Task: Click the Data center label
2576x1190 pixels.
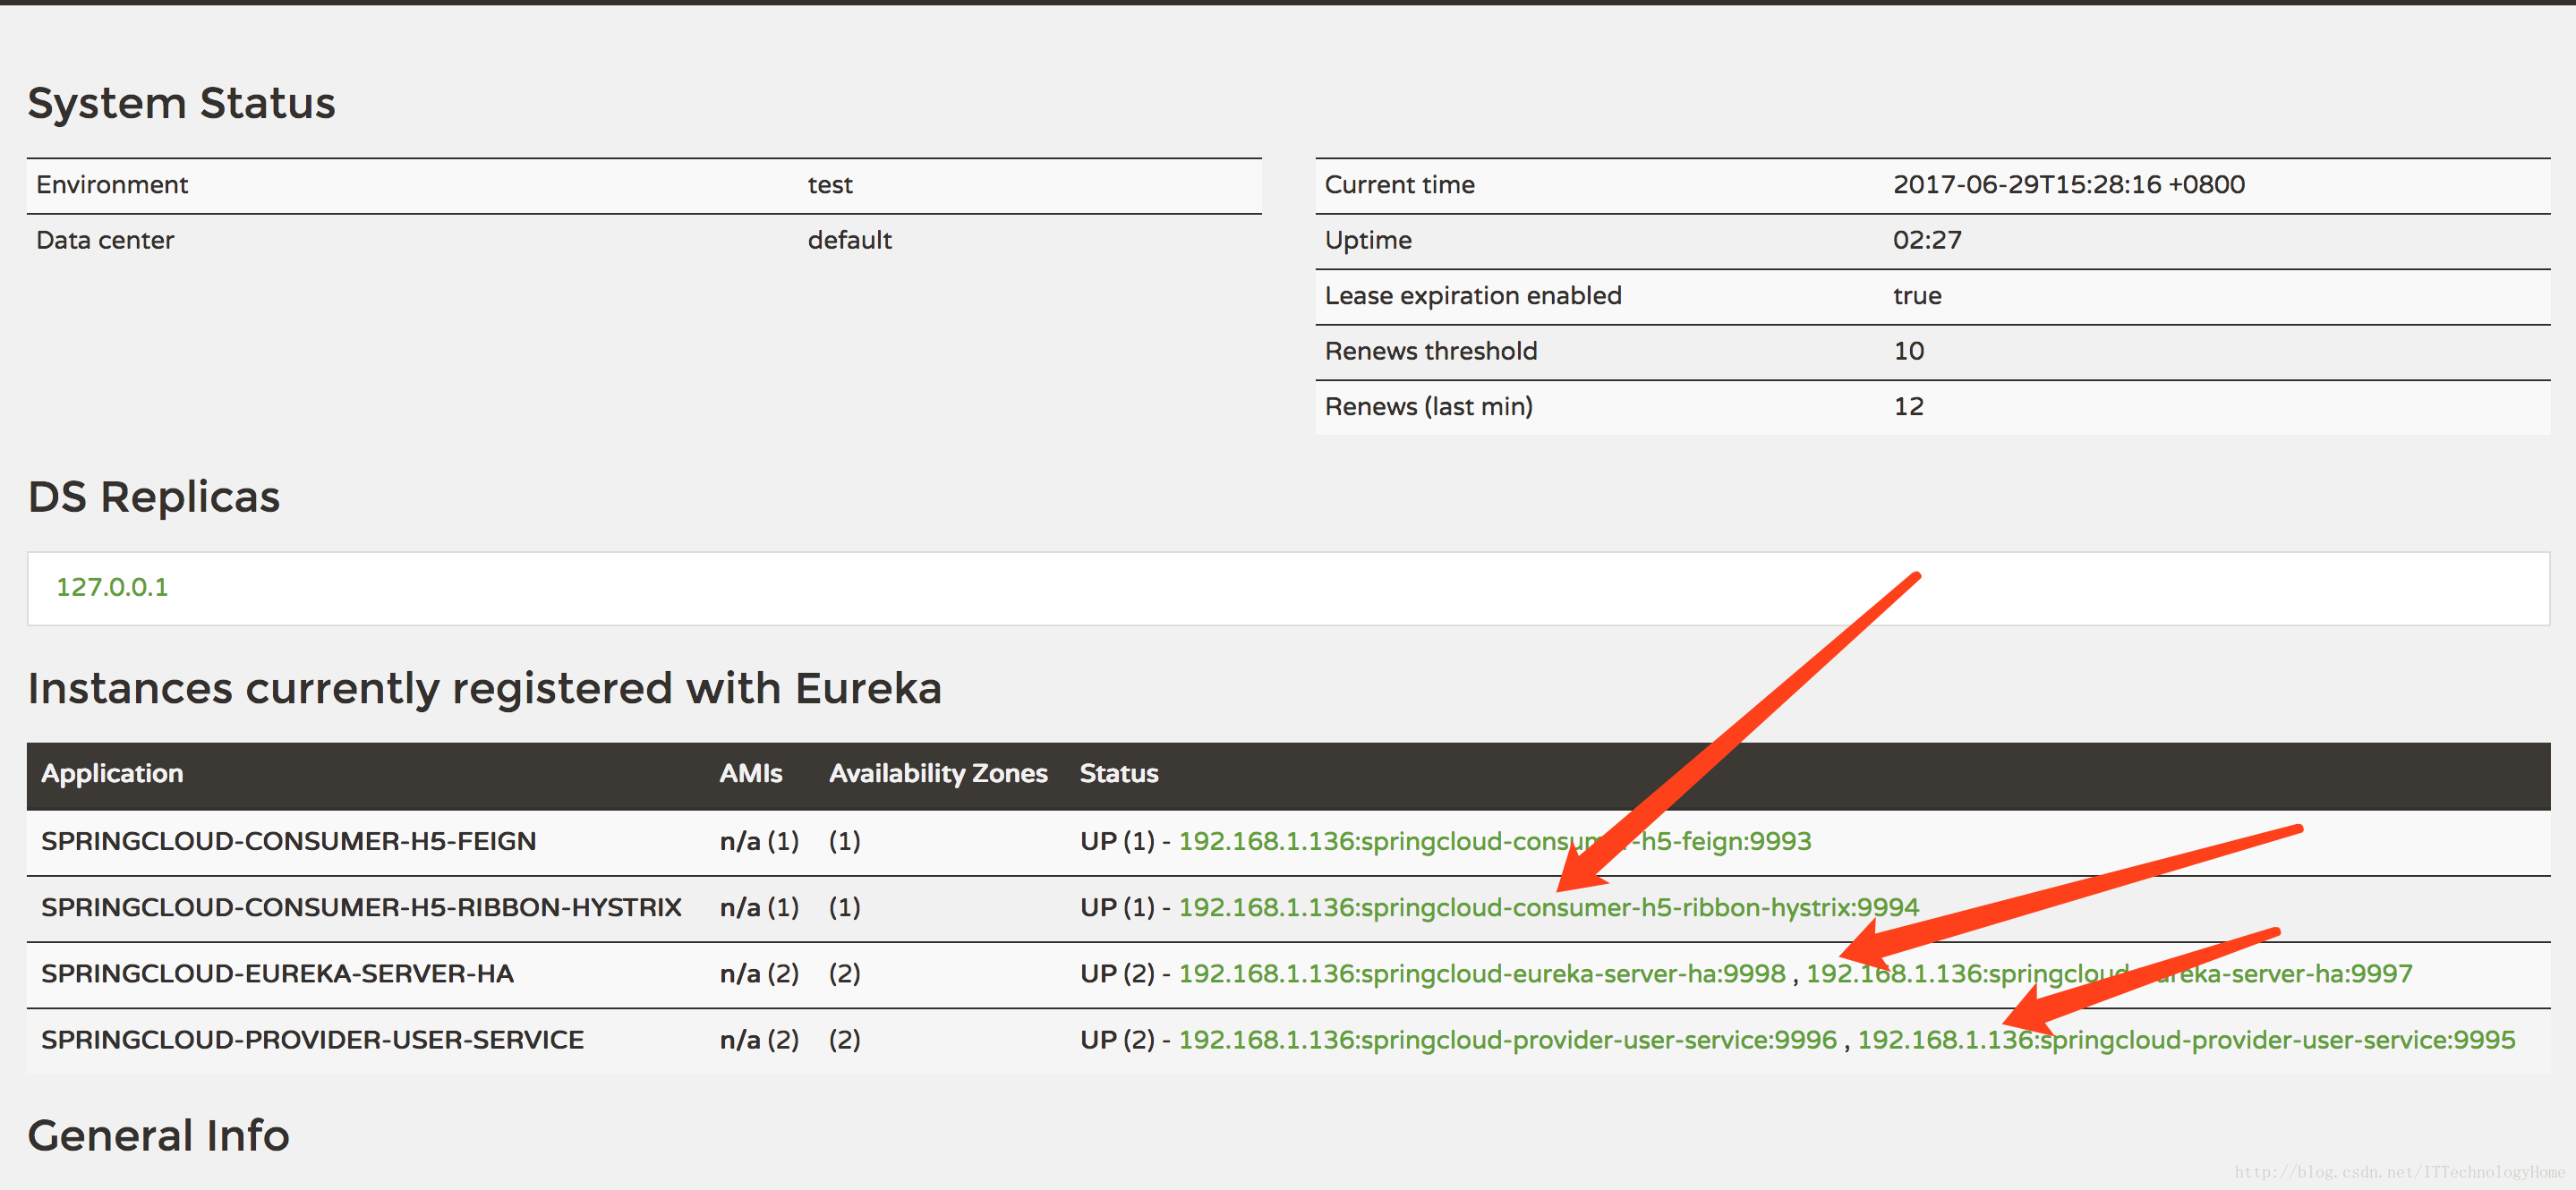Action: click(105, 240)
